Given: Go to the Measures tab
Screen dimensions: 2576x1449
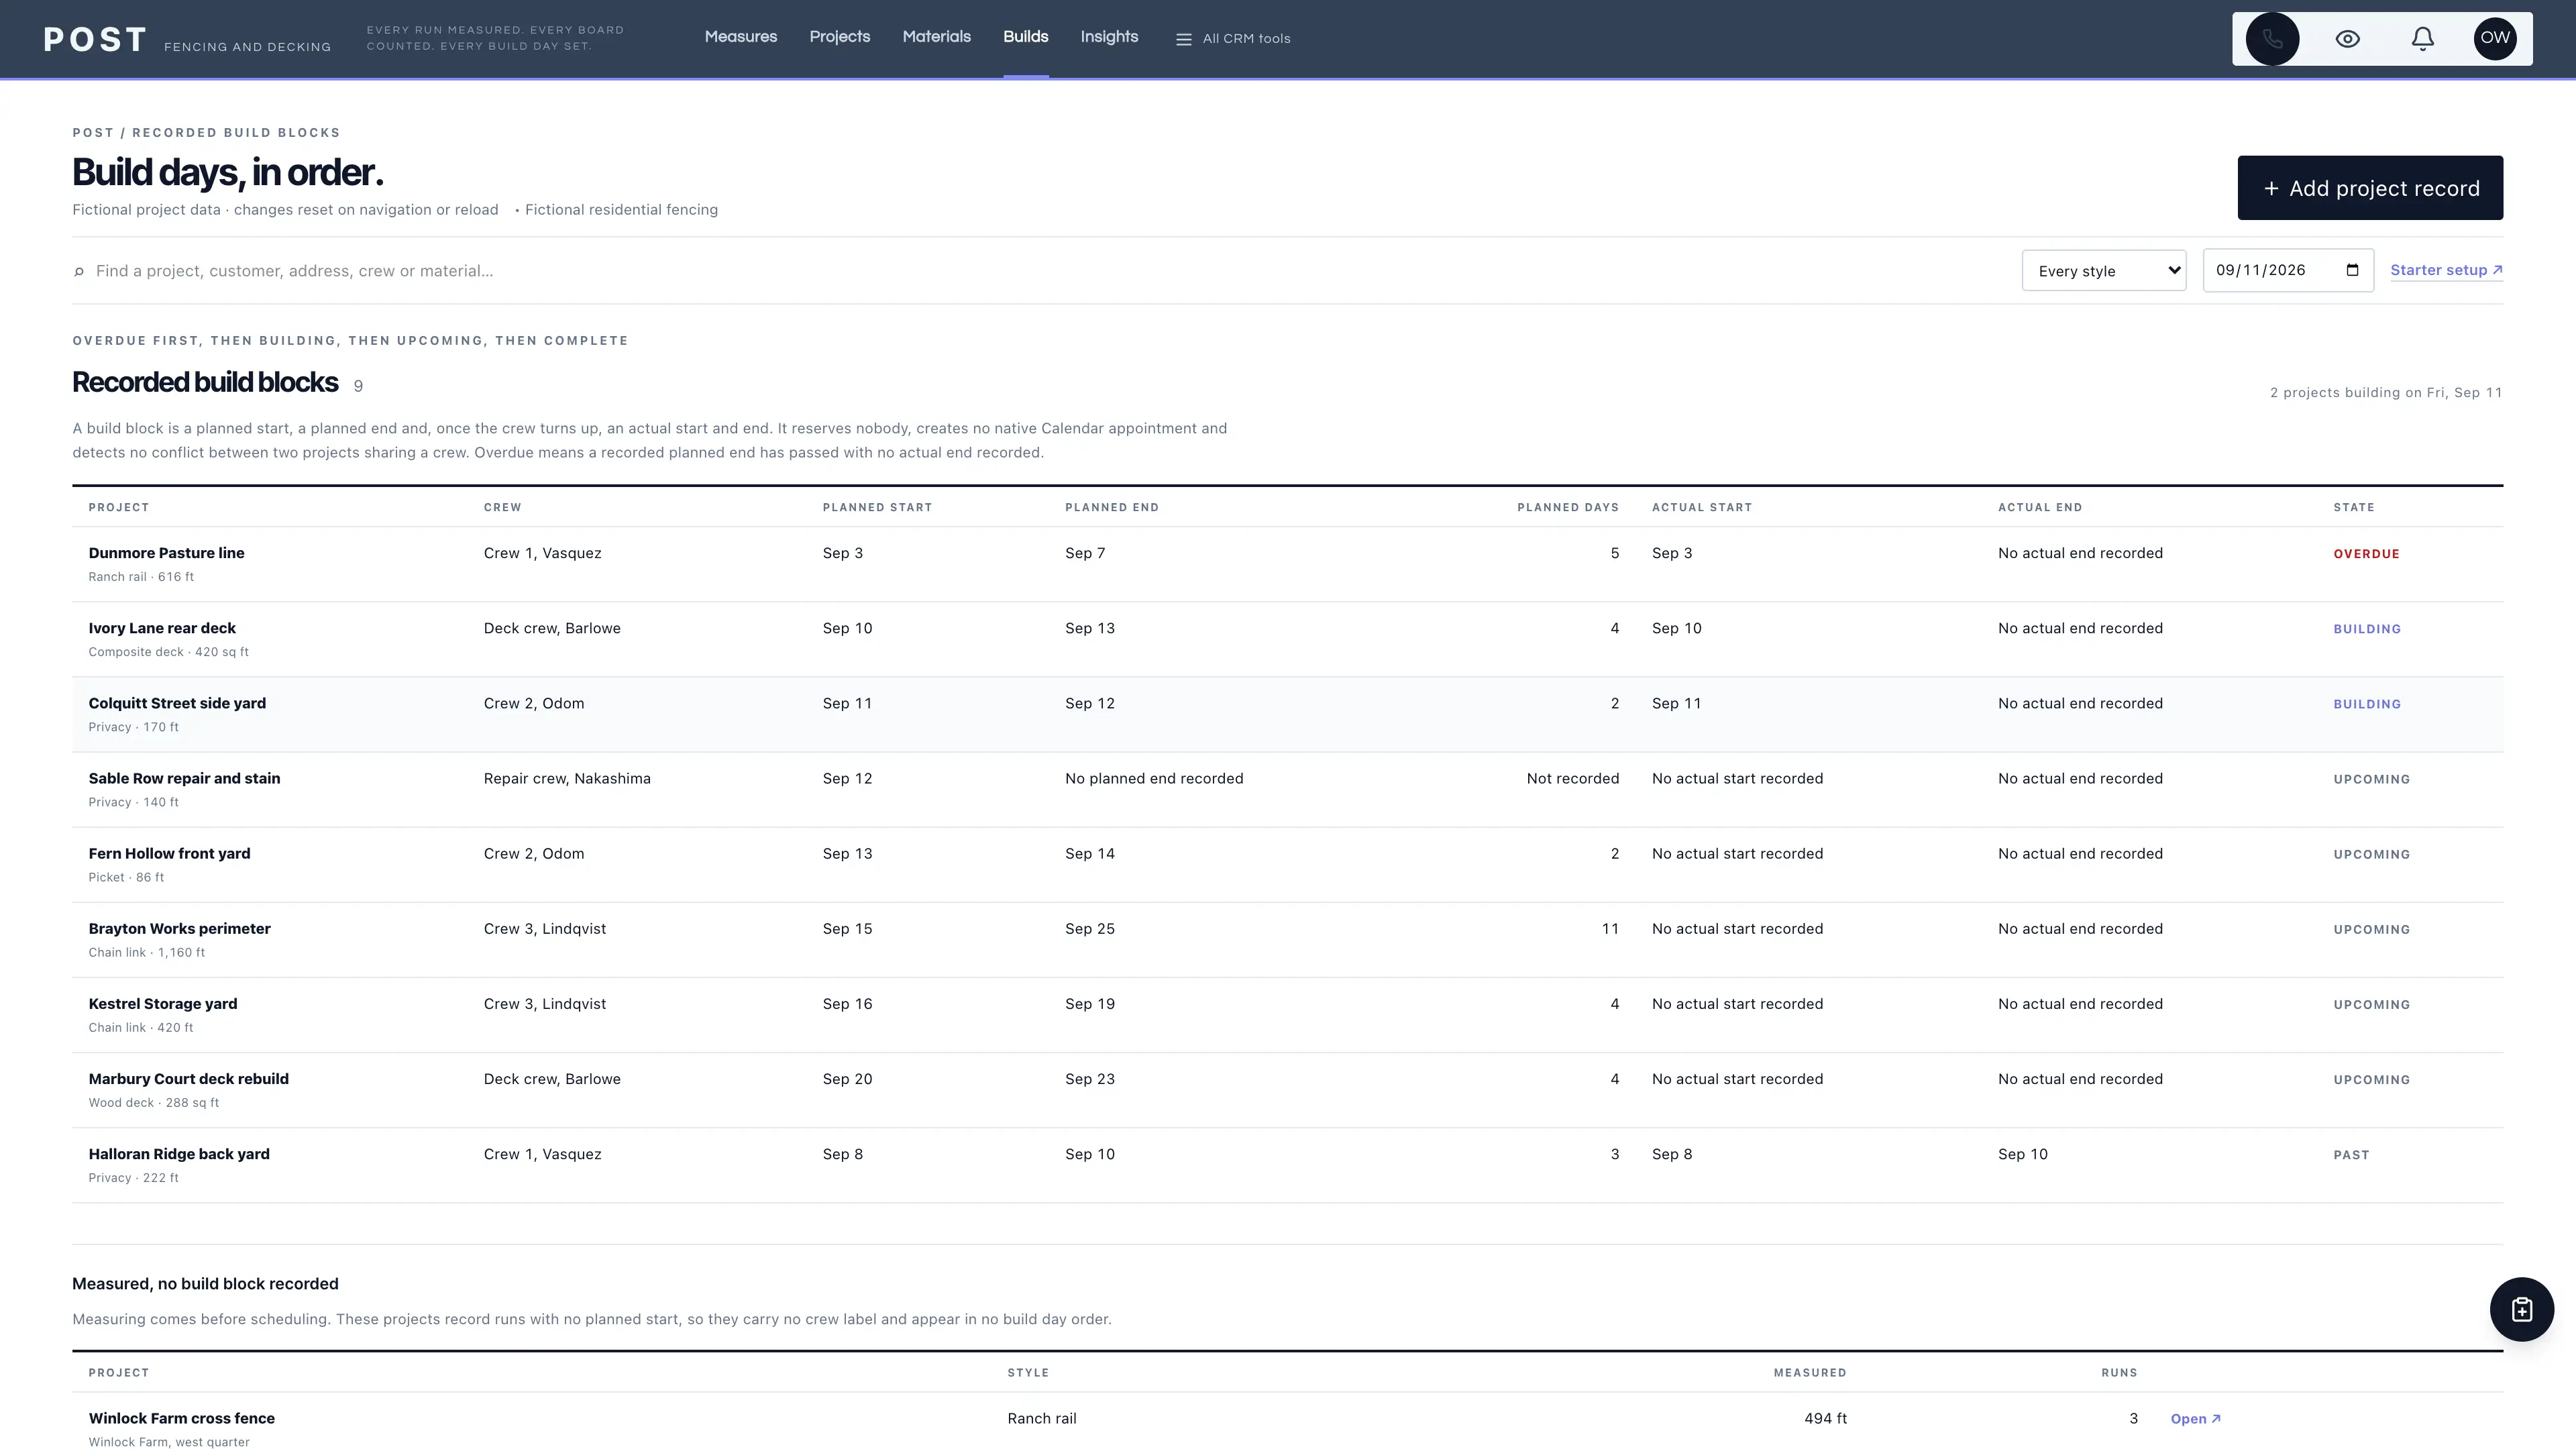Looking at the screenshot, I should [x=741, y=37].
